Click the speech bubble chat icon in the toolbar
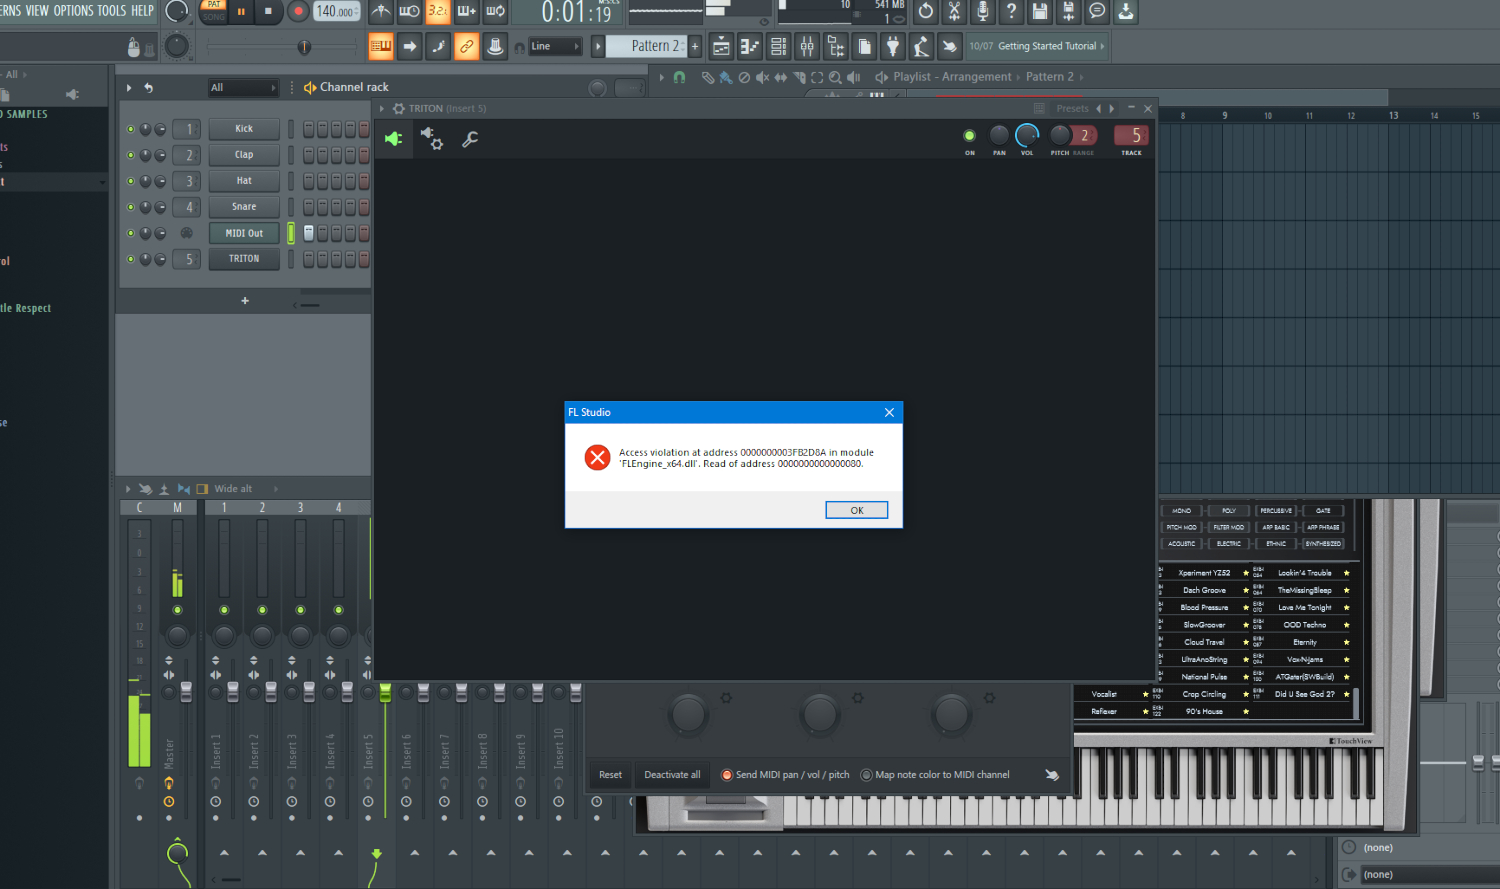The width and height of the screenshot is (1500, 889). coord(1097,12)
